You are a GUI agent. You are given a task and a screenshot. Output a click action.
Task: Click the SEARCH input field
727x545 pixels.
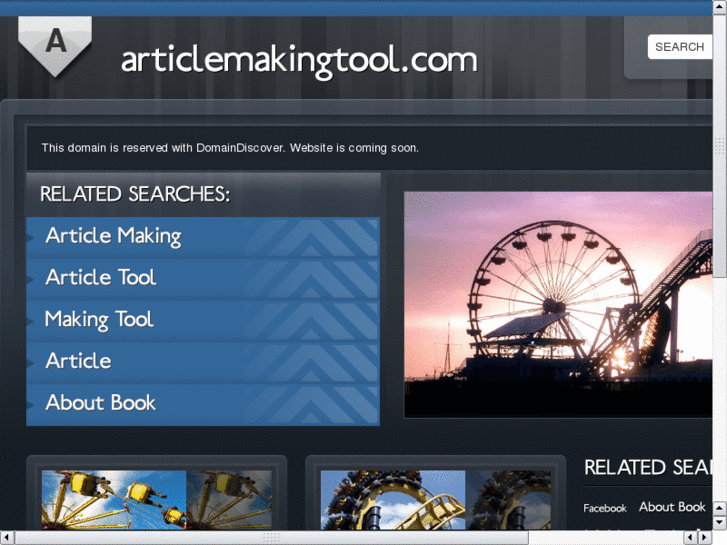click(x=680, y=47)
